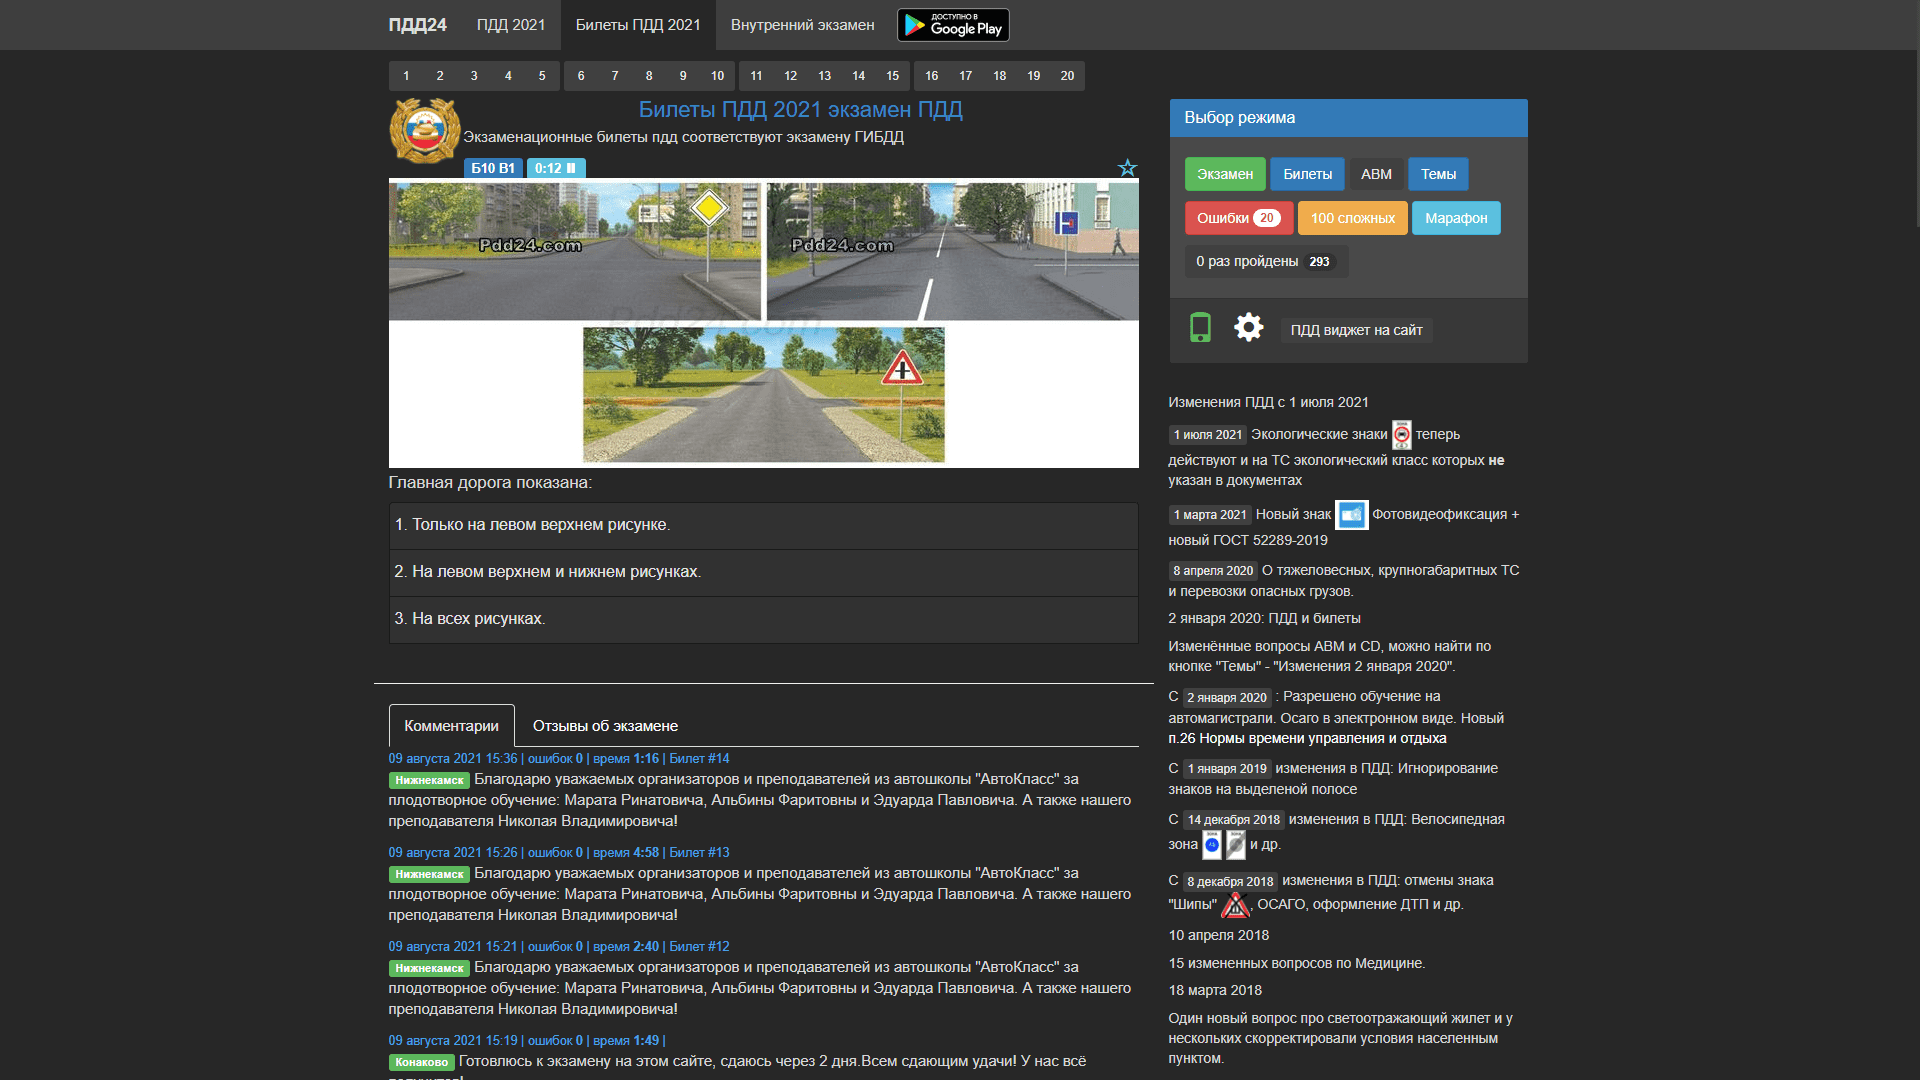The image size is (1920, 1080).
Task: Click the blue ticket number 10
Action: 716,75
